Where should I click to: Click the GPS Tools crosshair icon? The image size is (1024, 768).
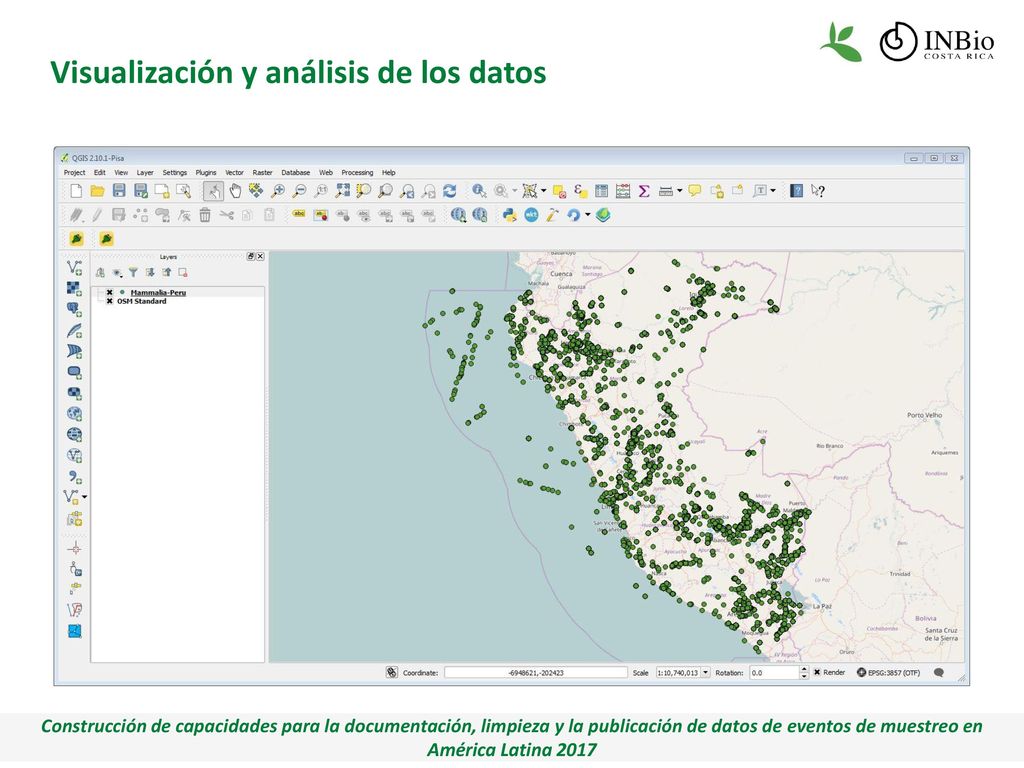click(75, 548)
